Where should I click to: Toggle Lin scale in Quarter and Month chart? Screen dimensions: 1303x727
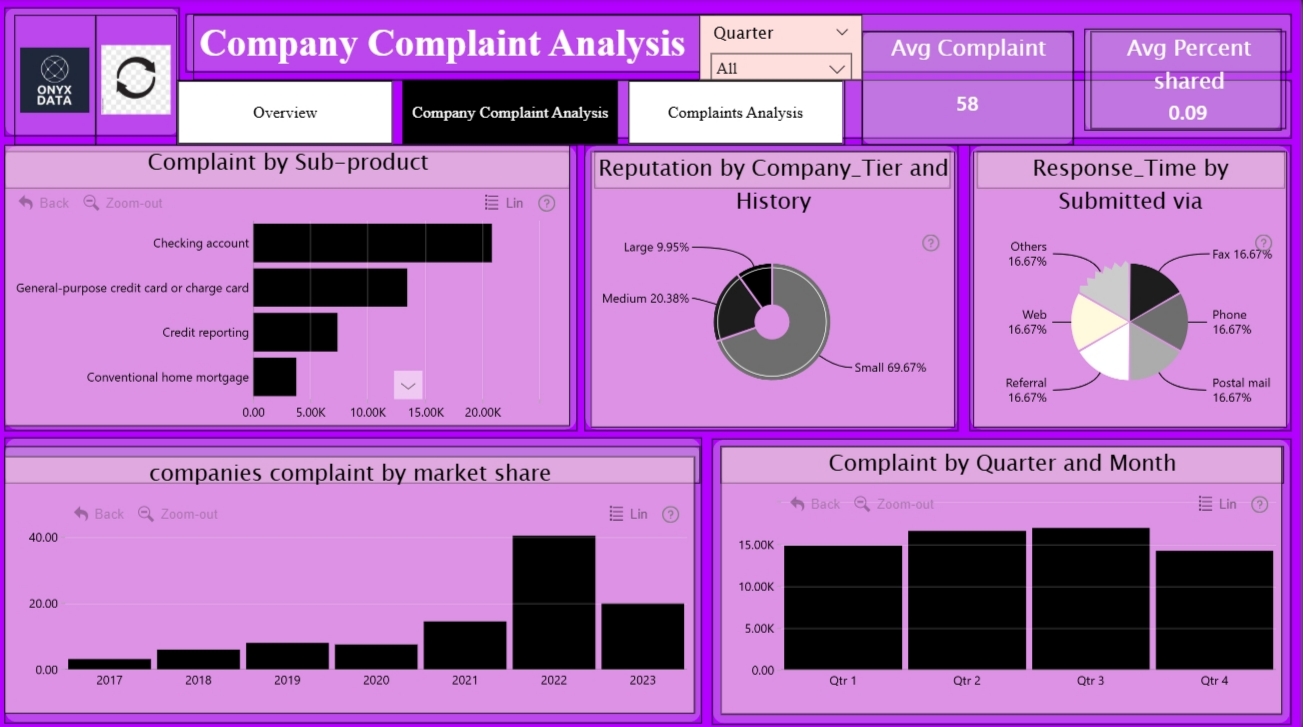tap(1217, 504)
